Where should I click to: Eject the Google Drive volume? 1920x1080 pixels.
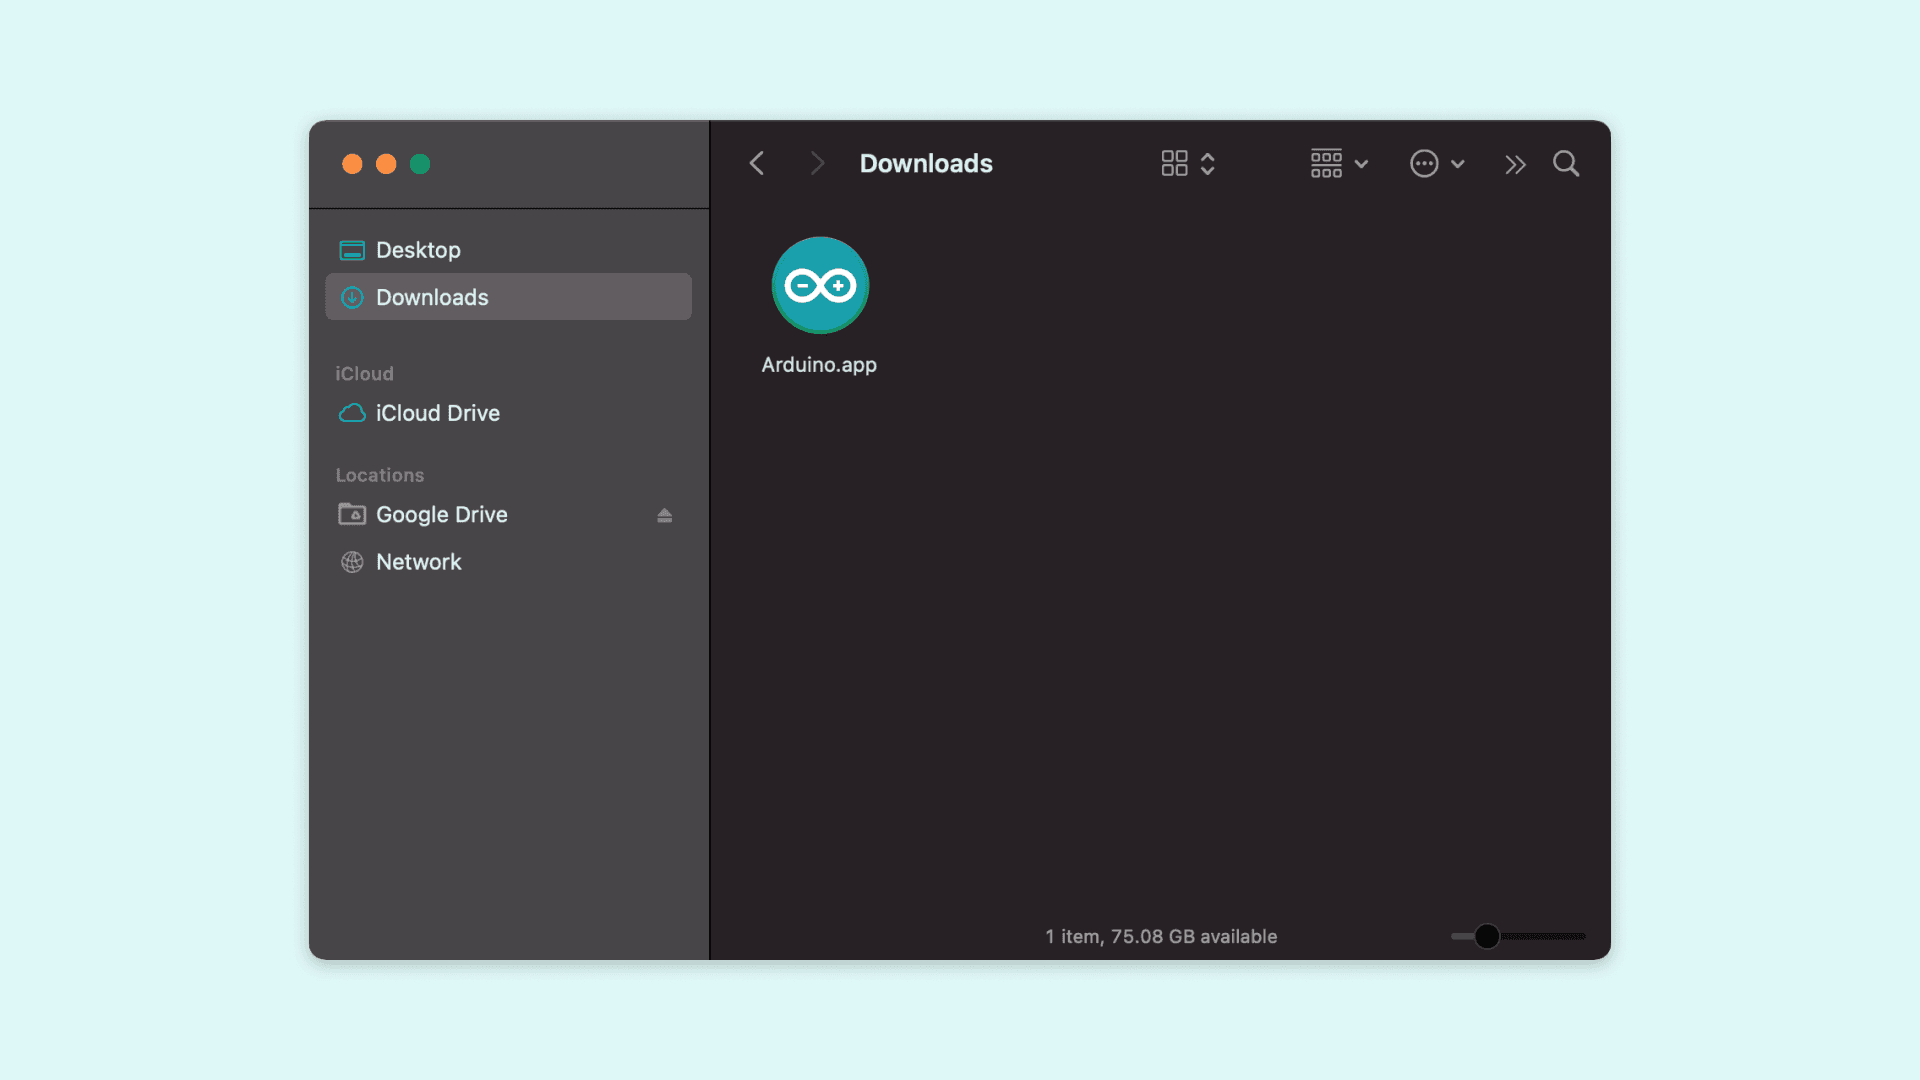pyautogui.click(x=664, y=515)
